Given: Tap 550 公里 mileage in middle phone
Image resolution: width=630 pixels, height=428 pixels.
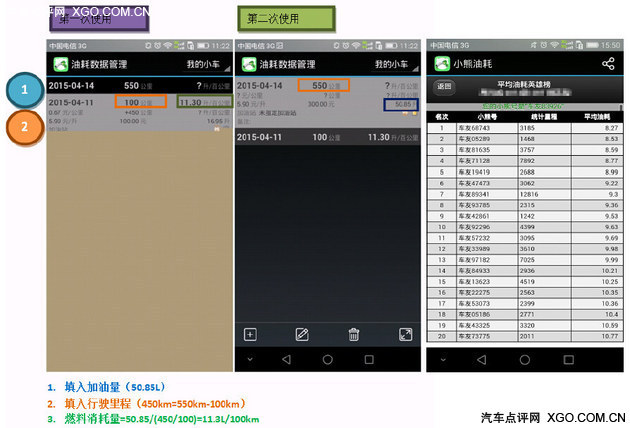Looking at the screenshot, I should [x=324, y=85].
